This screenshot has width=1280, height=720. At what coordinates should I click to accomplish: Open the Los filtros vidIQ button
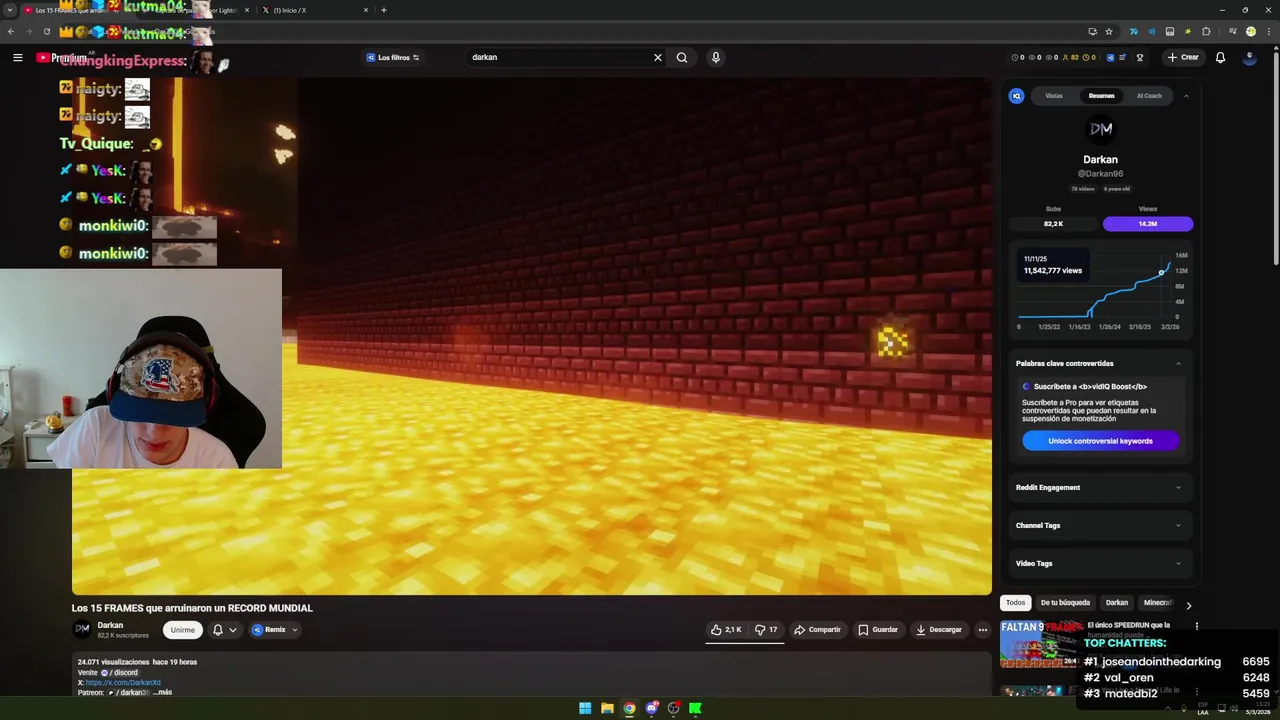pyautogui.click(x=392, y=57)
